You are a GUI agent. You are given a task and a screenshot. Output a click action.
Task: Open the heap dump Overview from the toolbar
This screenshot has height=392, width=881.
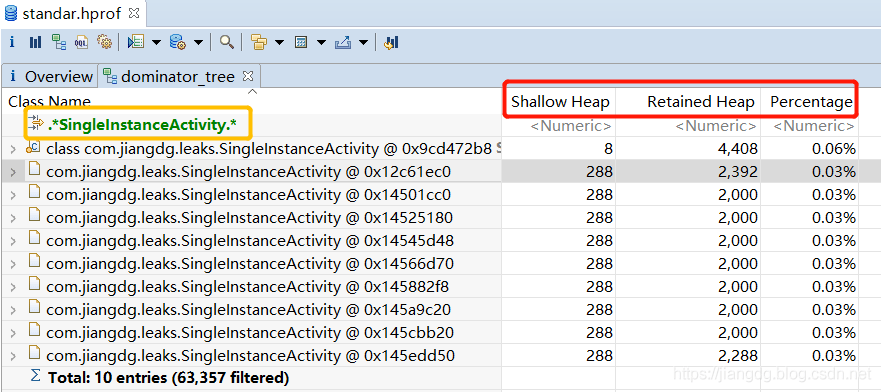(x=12, y=42)
